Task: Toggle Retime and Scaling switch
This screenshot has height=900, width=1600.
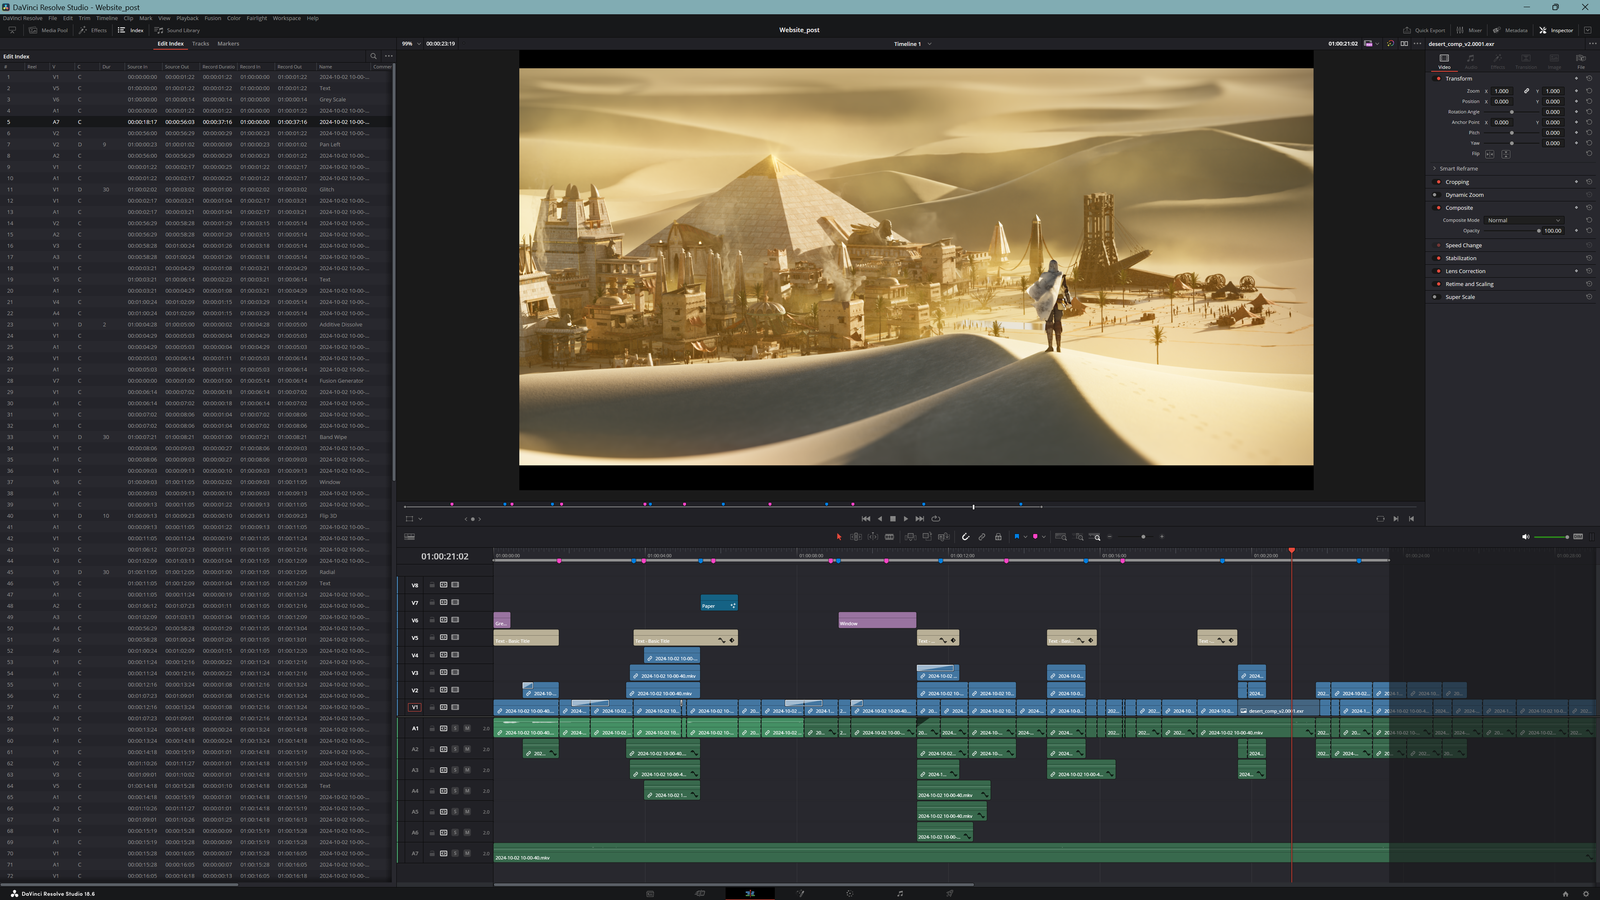Action: pos(1437,284)
